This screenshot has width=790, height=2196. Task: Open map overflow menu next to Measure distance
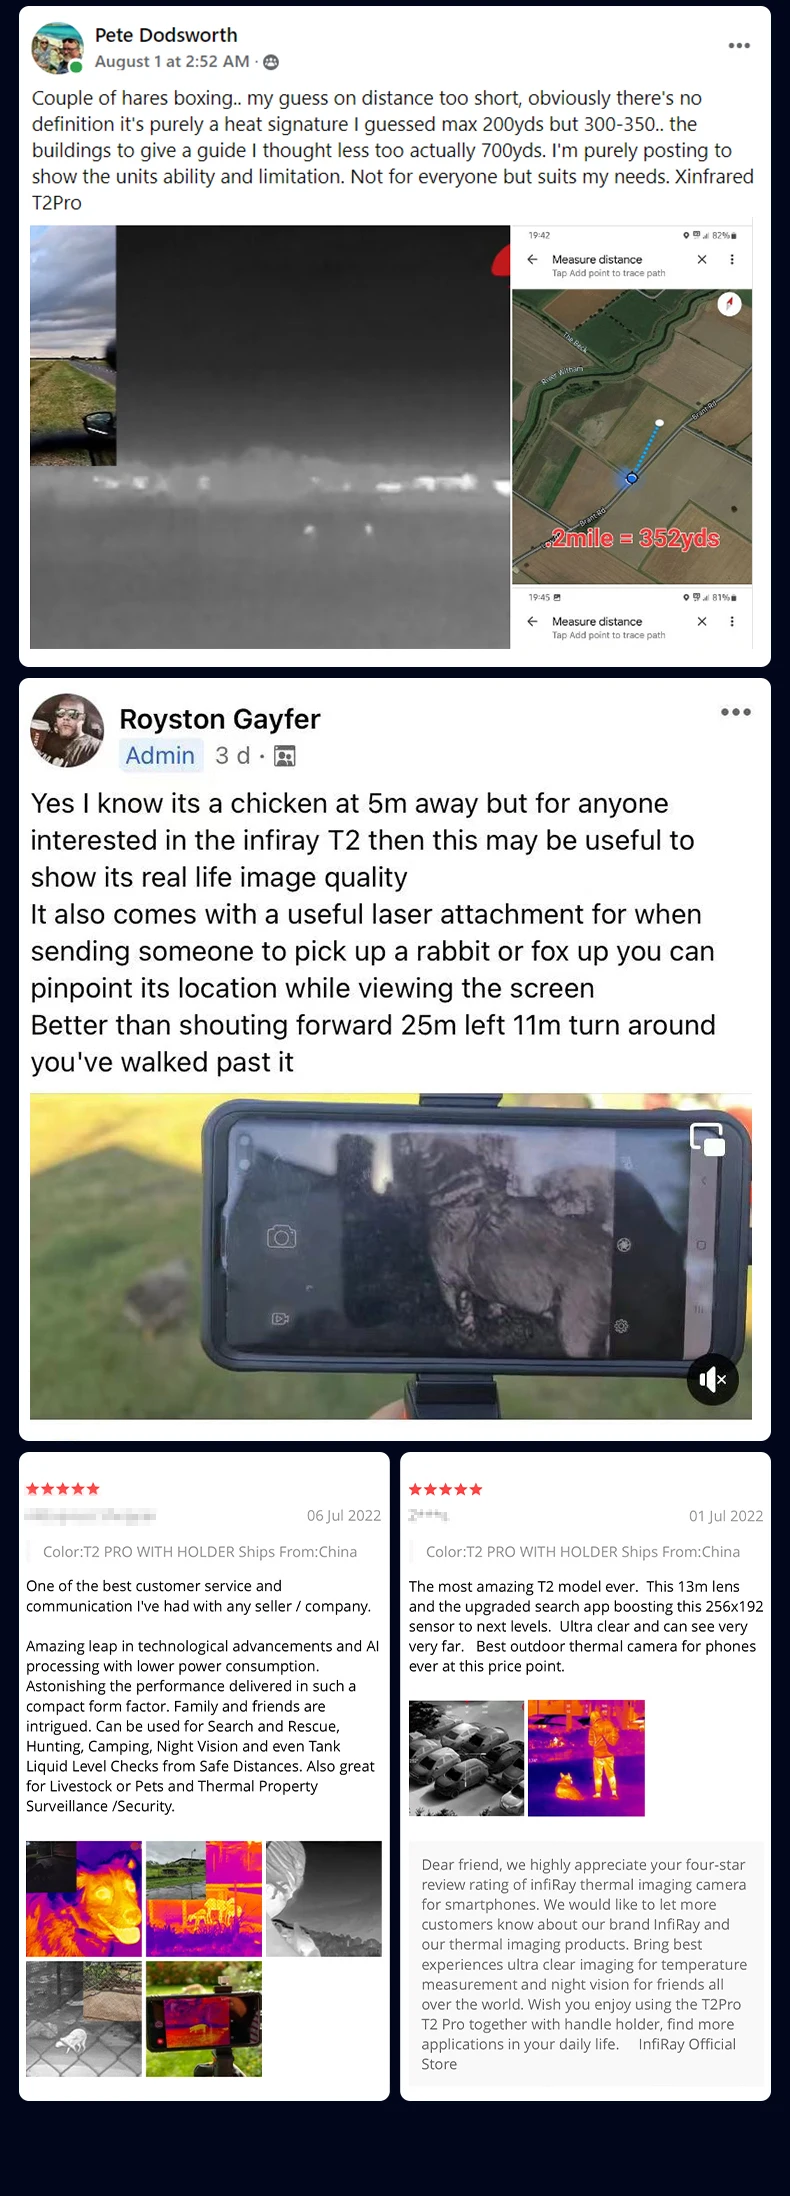[x=732, y=259]
